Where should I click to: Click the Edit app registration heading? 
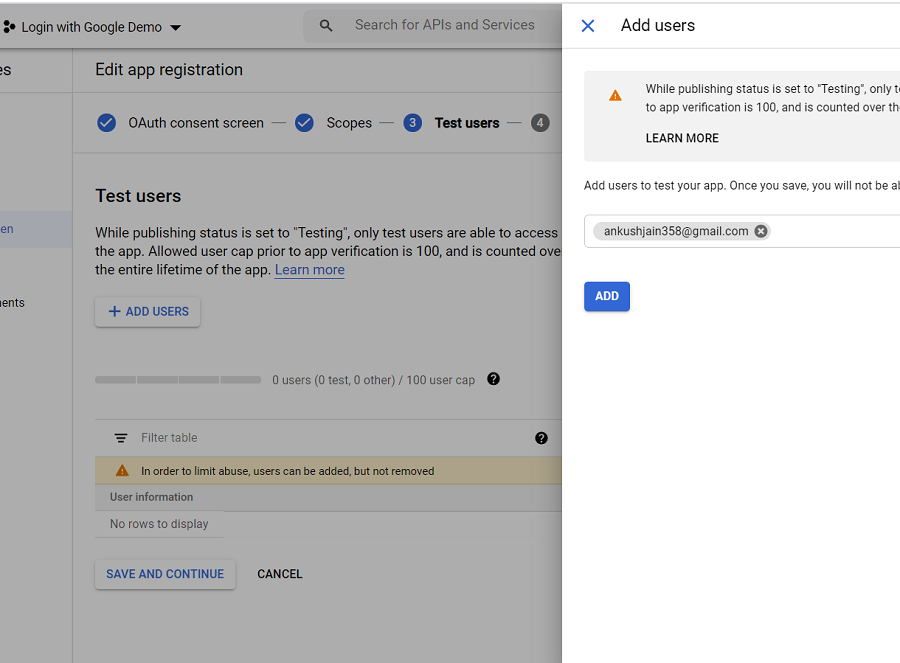169,69
